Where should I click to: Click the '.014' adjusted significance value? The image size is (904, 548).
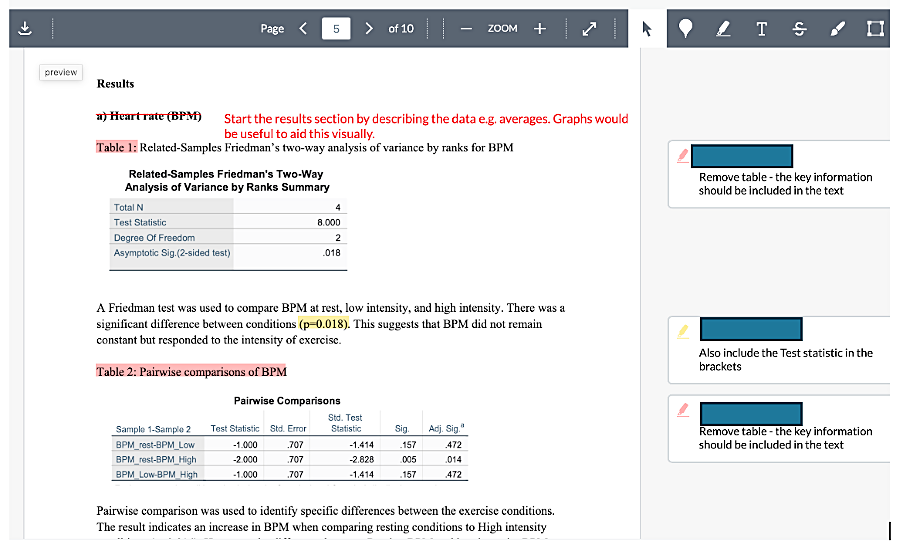tap(453, 460)
